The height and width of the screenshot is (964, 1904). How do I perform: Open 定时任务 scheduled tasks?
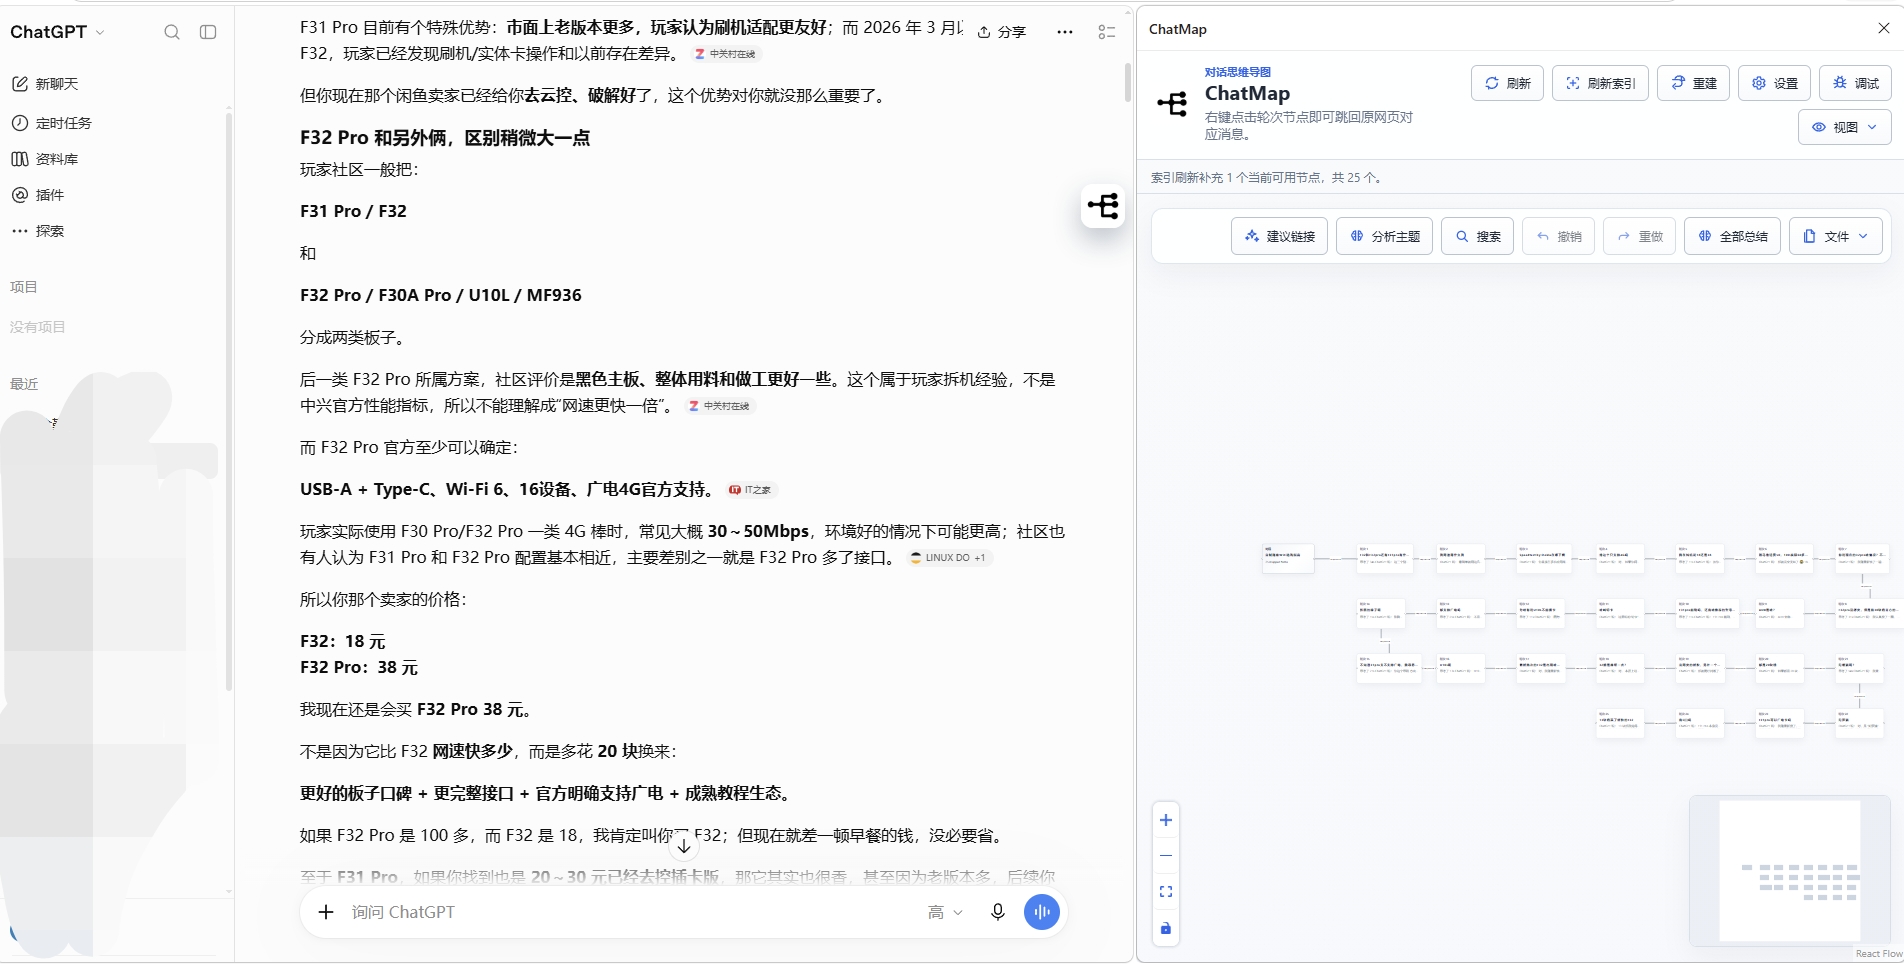click(64, 123)
